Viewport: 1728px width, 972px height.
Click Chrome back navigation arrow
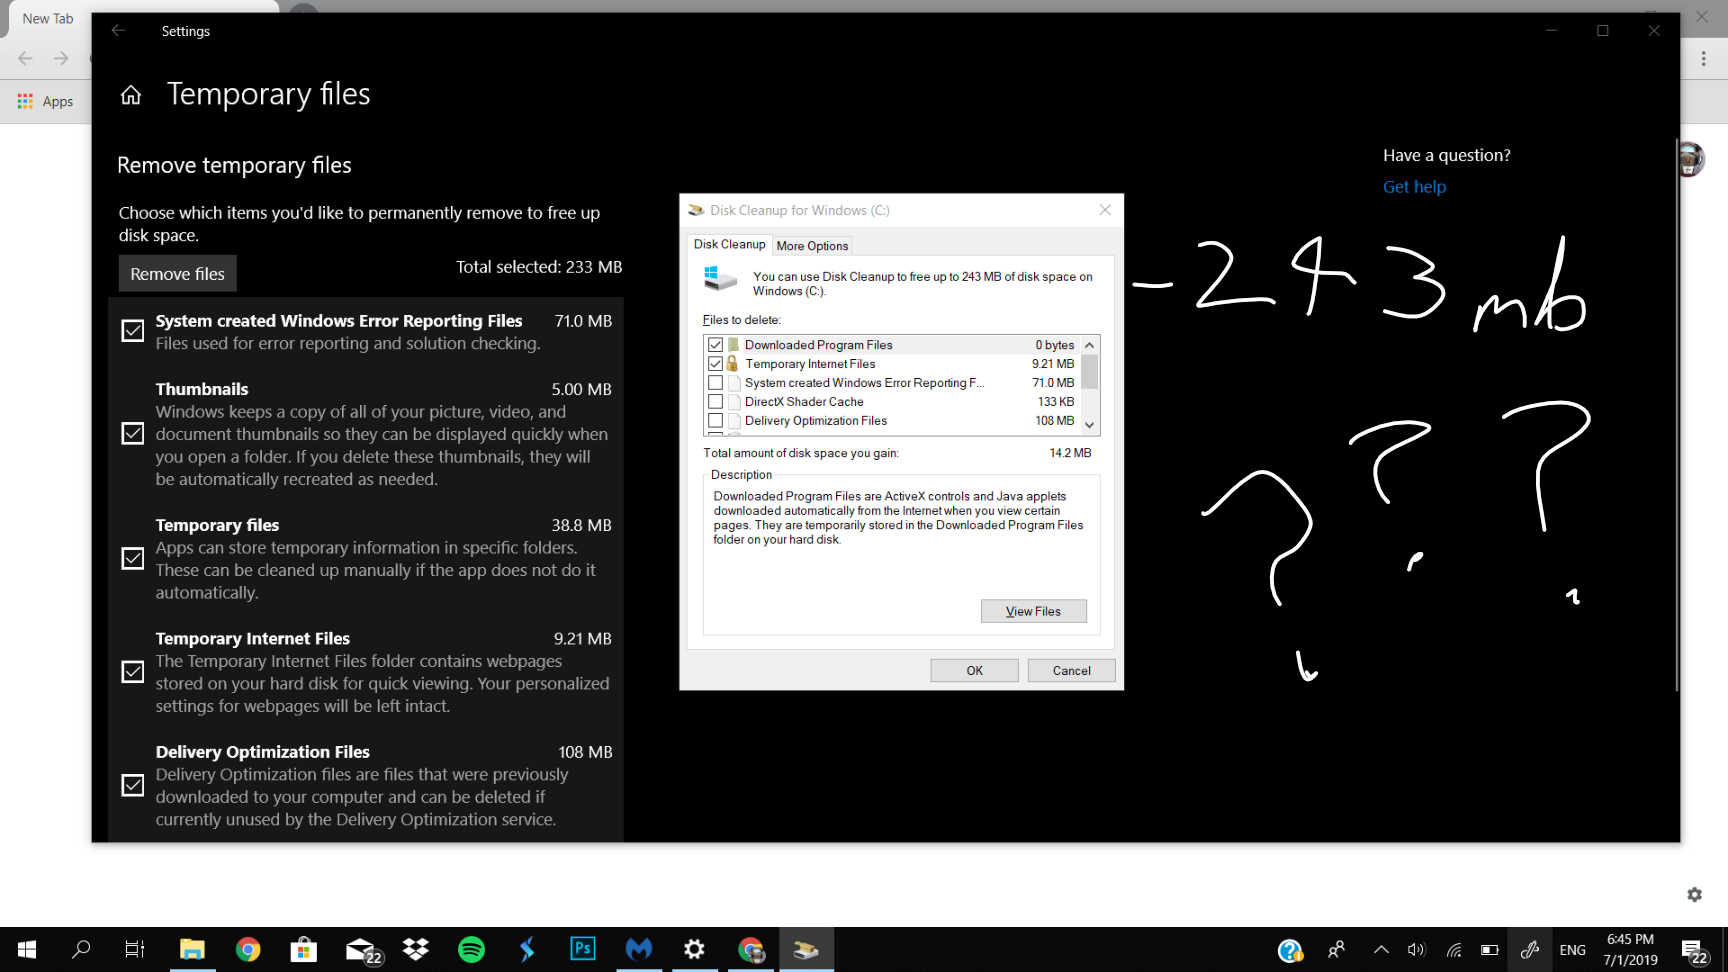(x=26, y=59)
